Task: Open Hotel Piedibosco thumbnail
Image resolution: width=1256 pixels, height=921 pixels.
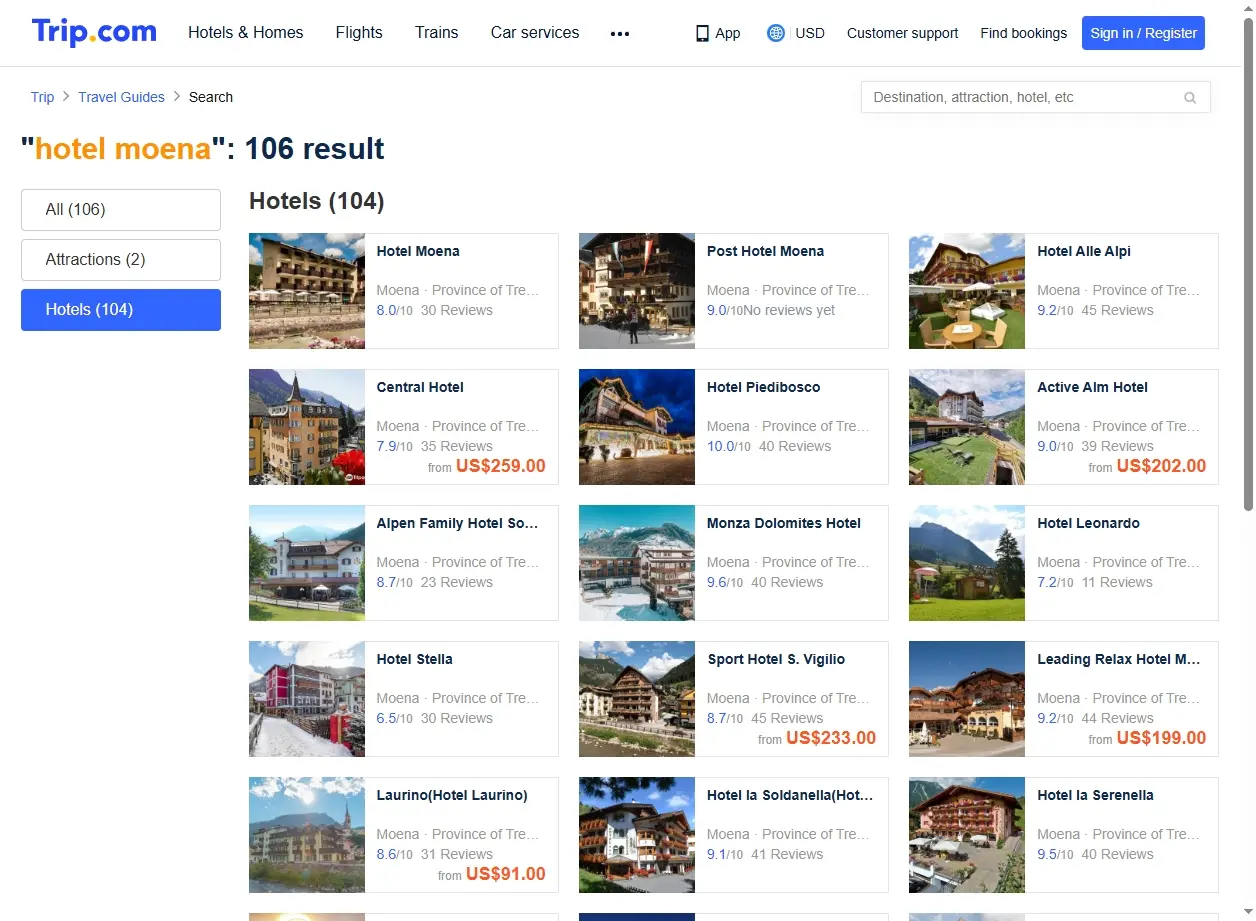Action: tap(637, 427)
